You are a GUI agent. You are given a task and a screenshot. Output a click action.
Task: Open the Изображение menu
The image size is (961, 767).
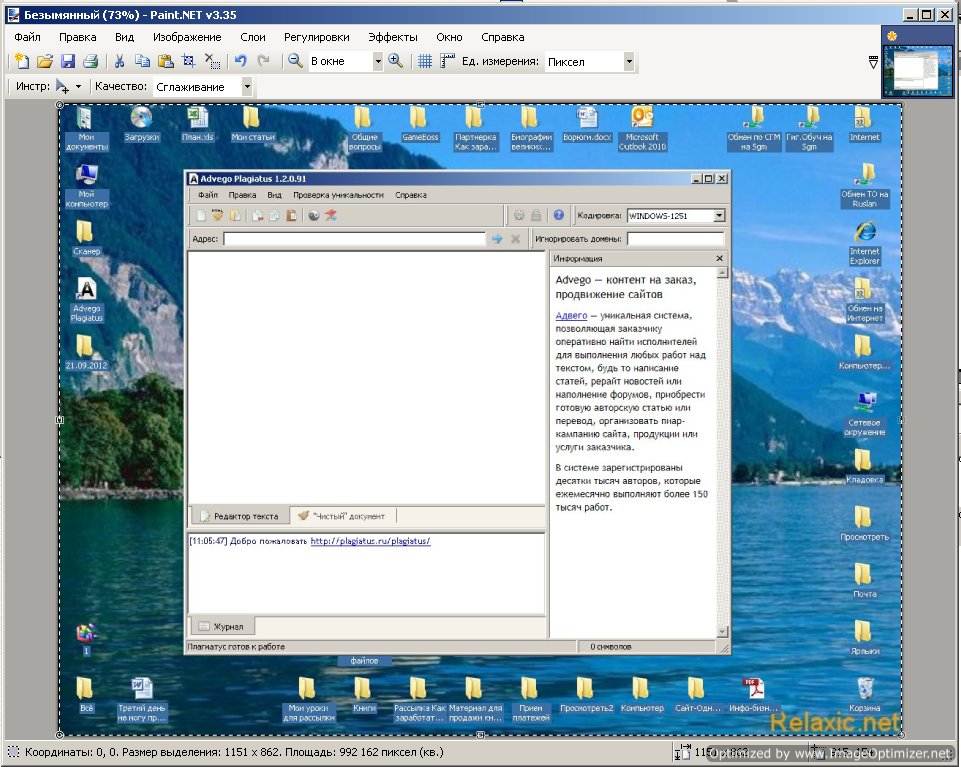pos(187,37)
